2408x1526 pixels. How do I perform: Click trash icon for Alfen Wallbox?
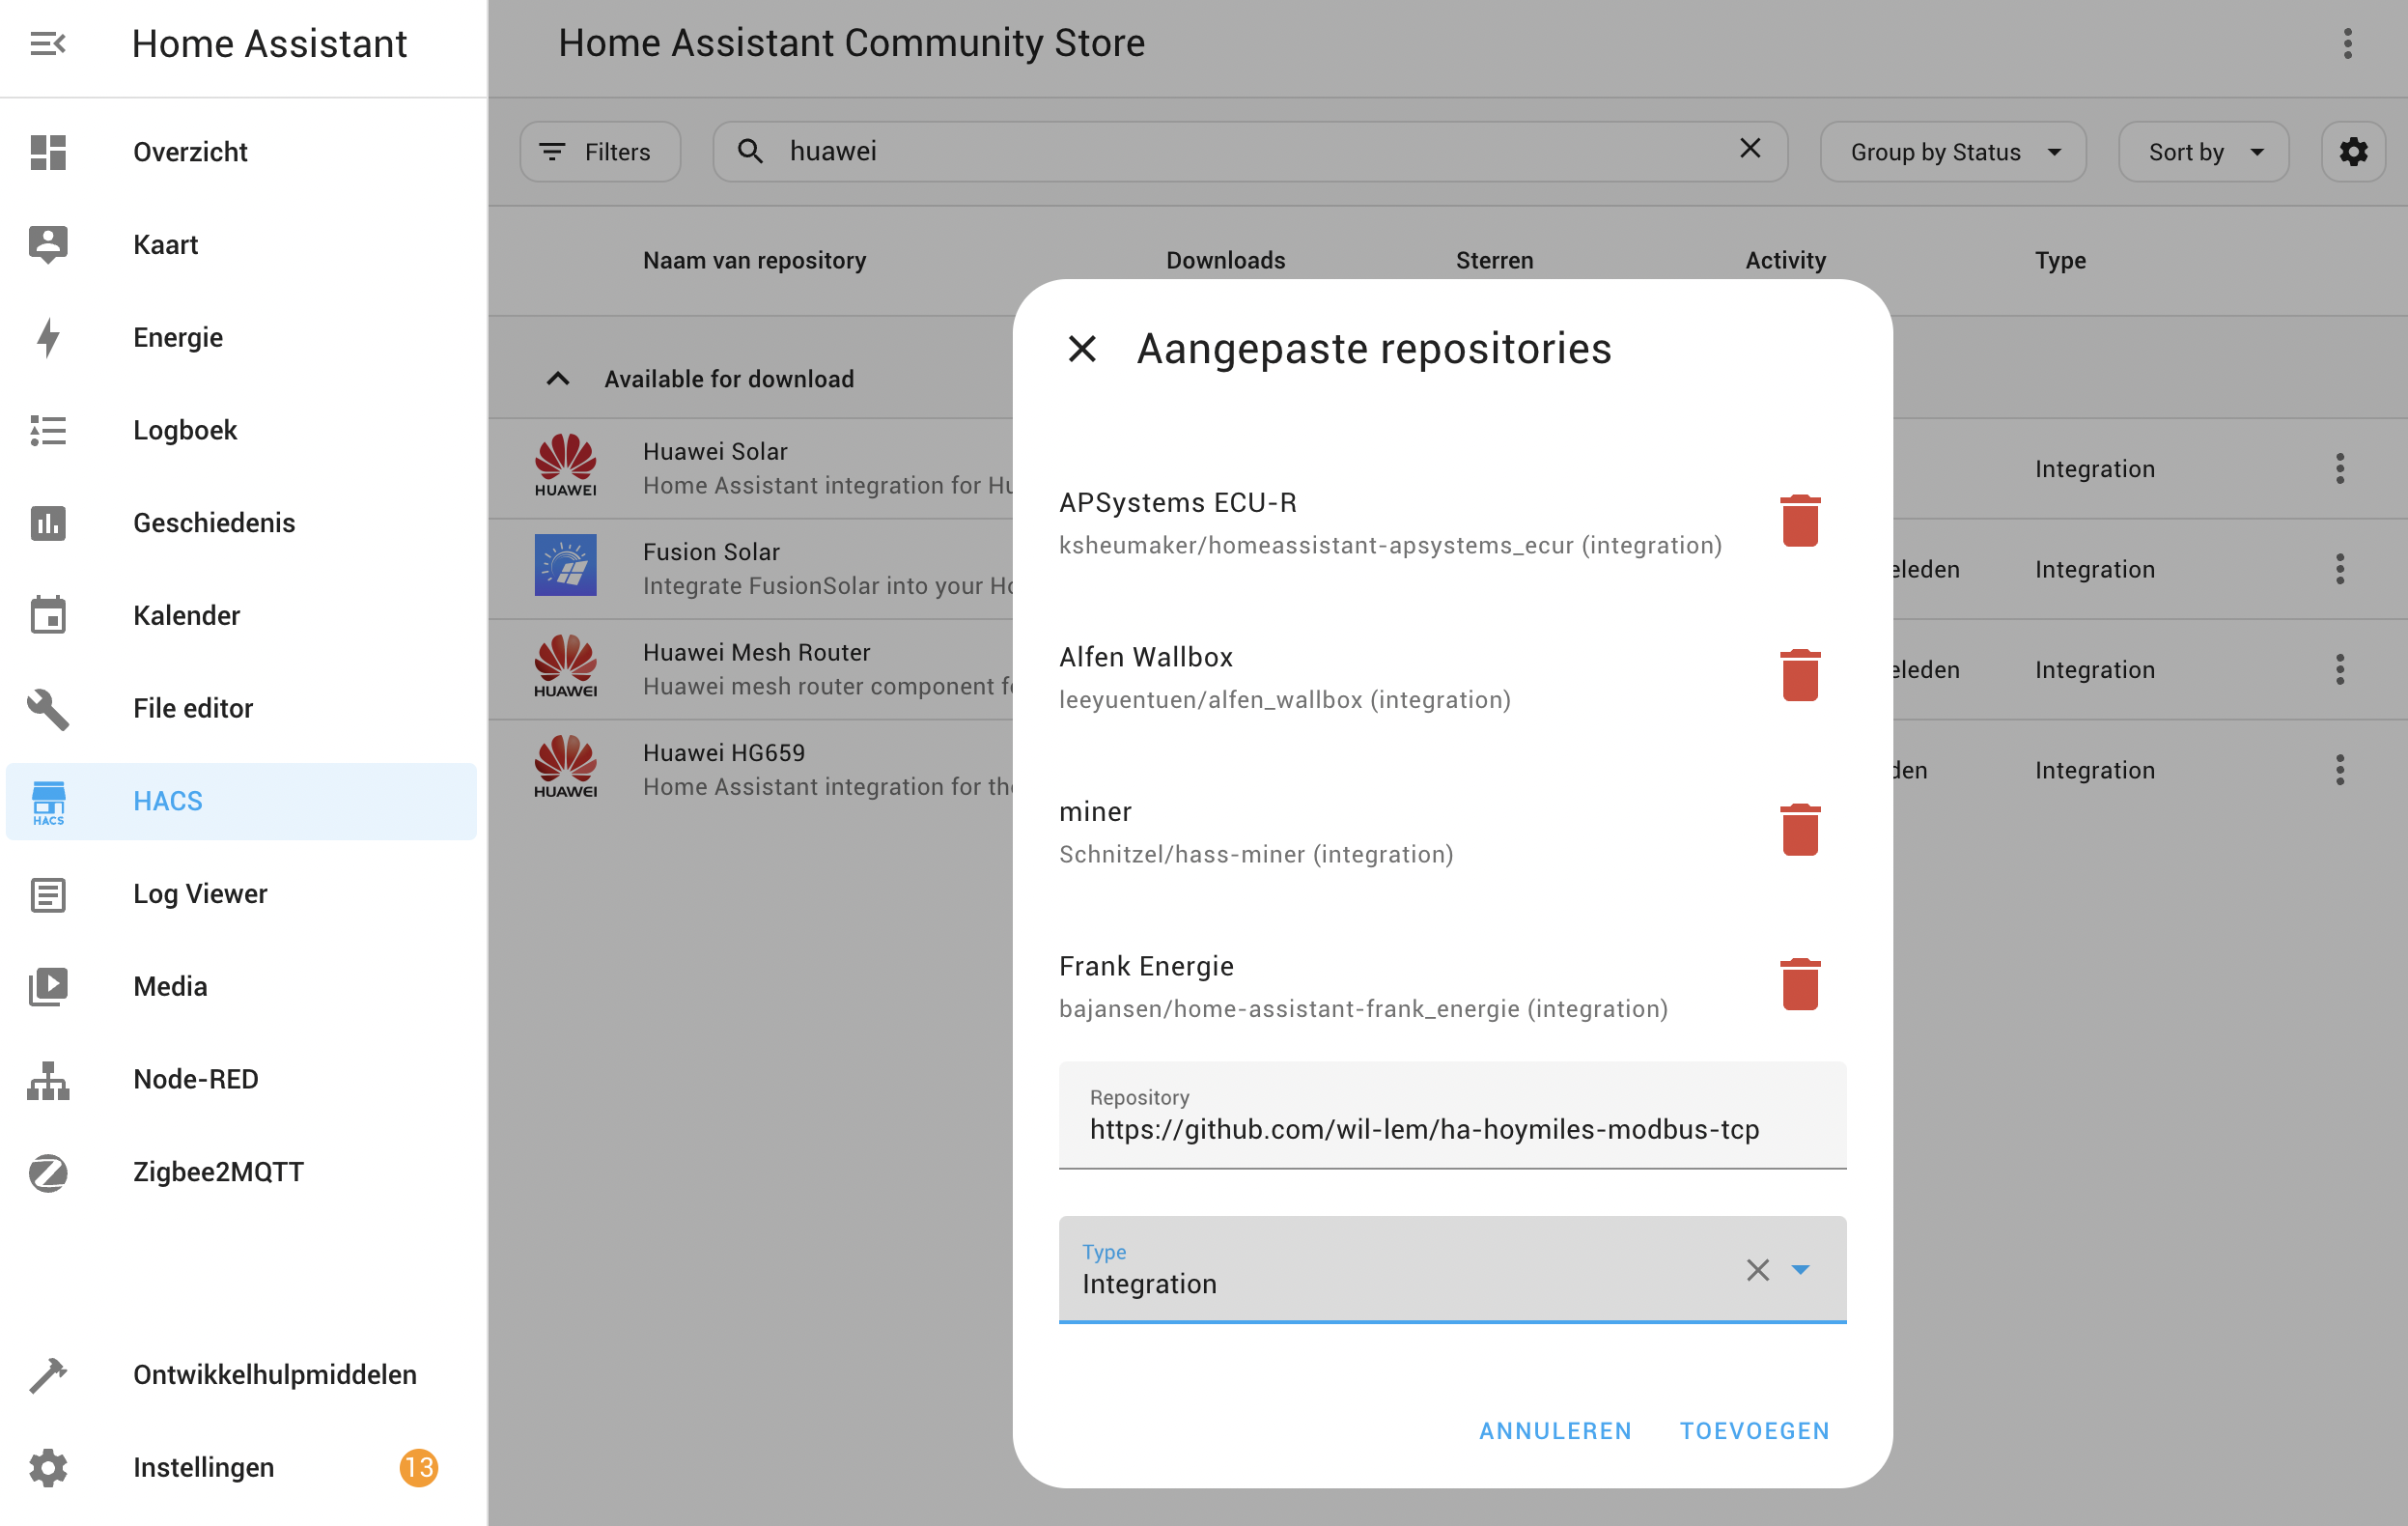tap(1799, 676)
